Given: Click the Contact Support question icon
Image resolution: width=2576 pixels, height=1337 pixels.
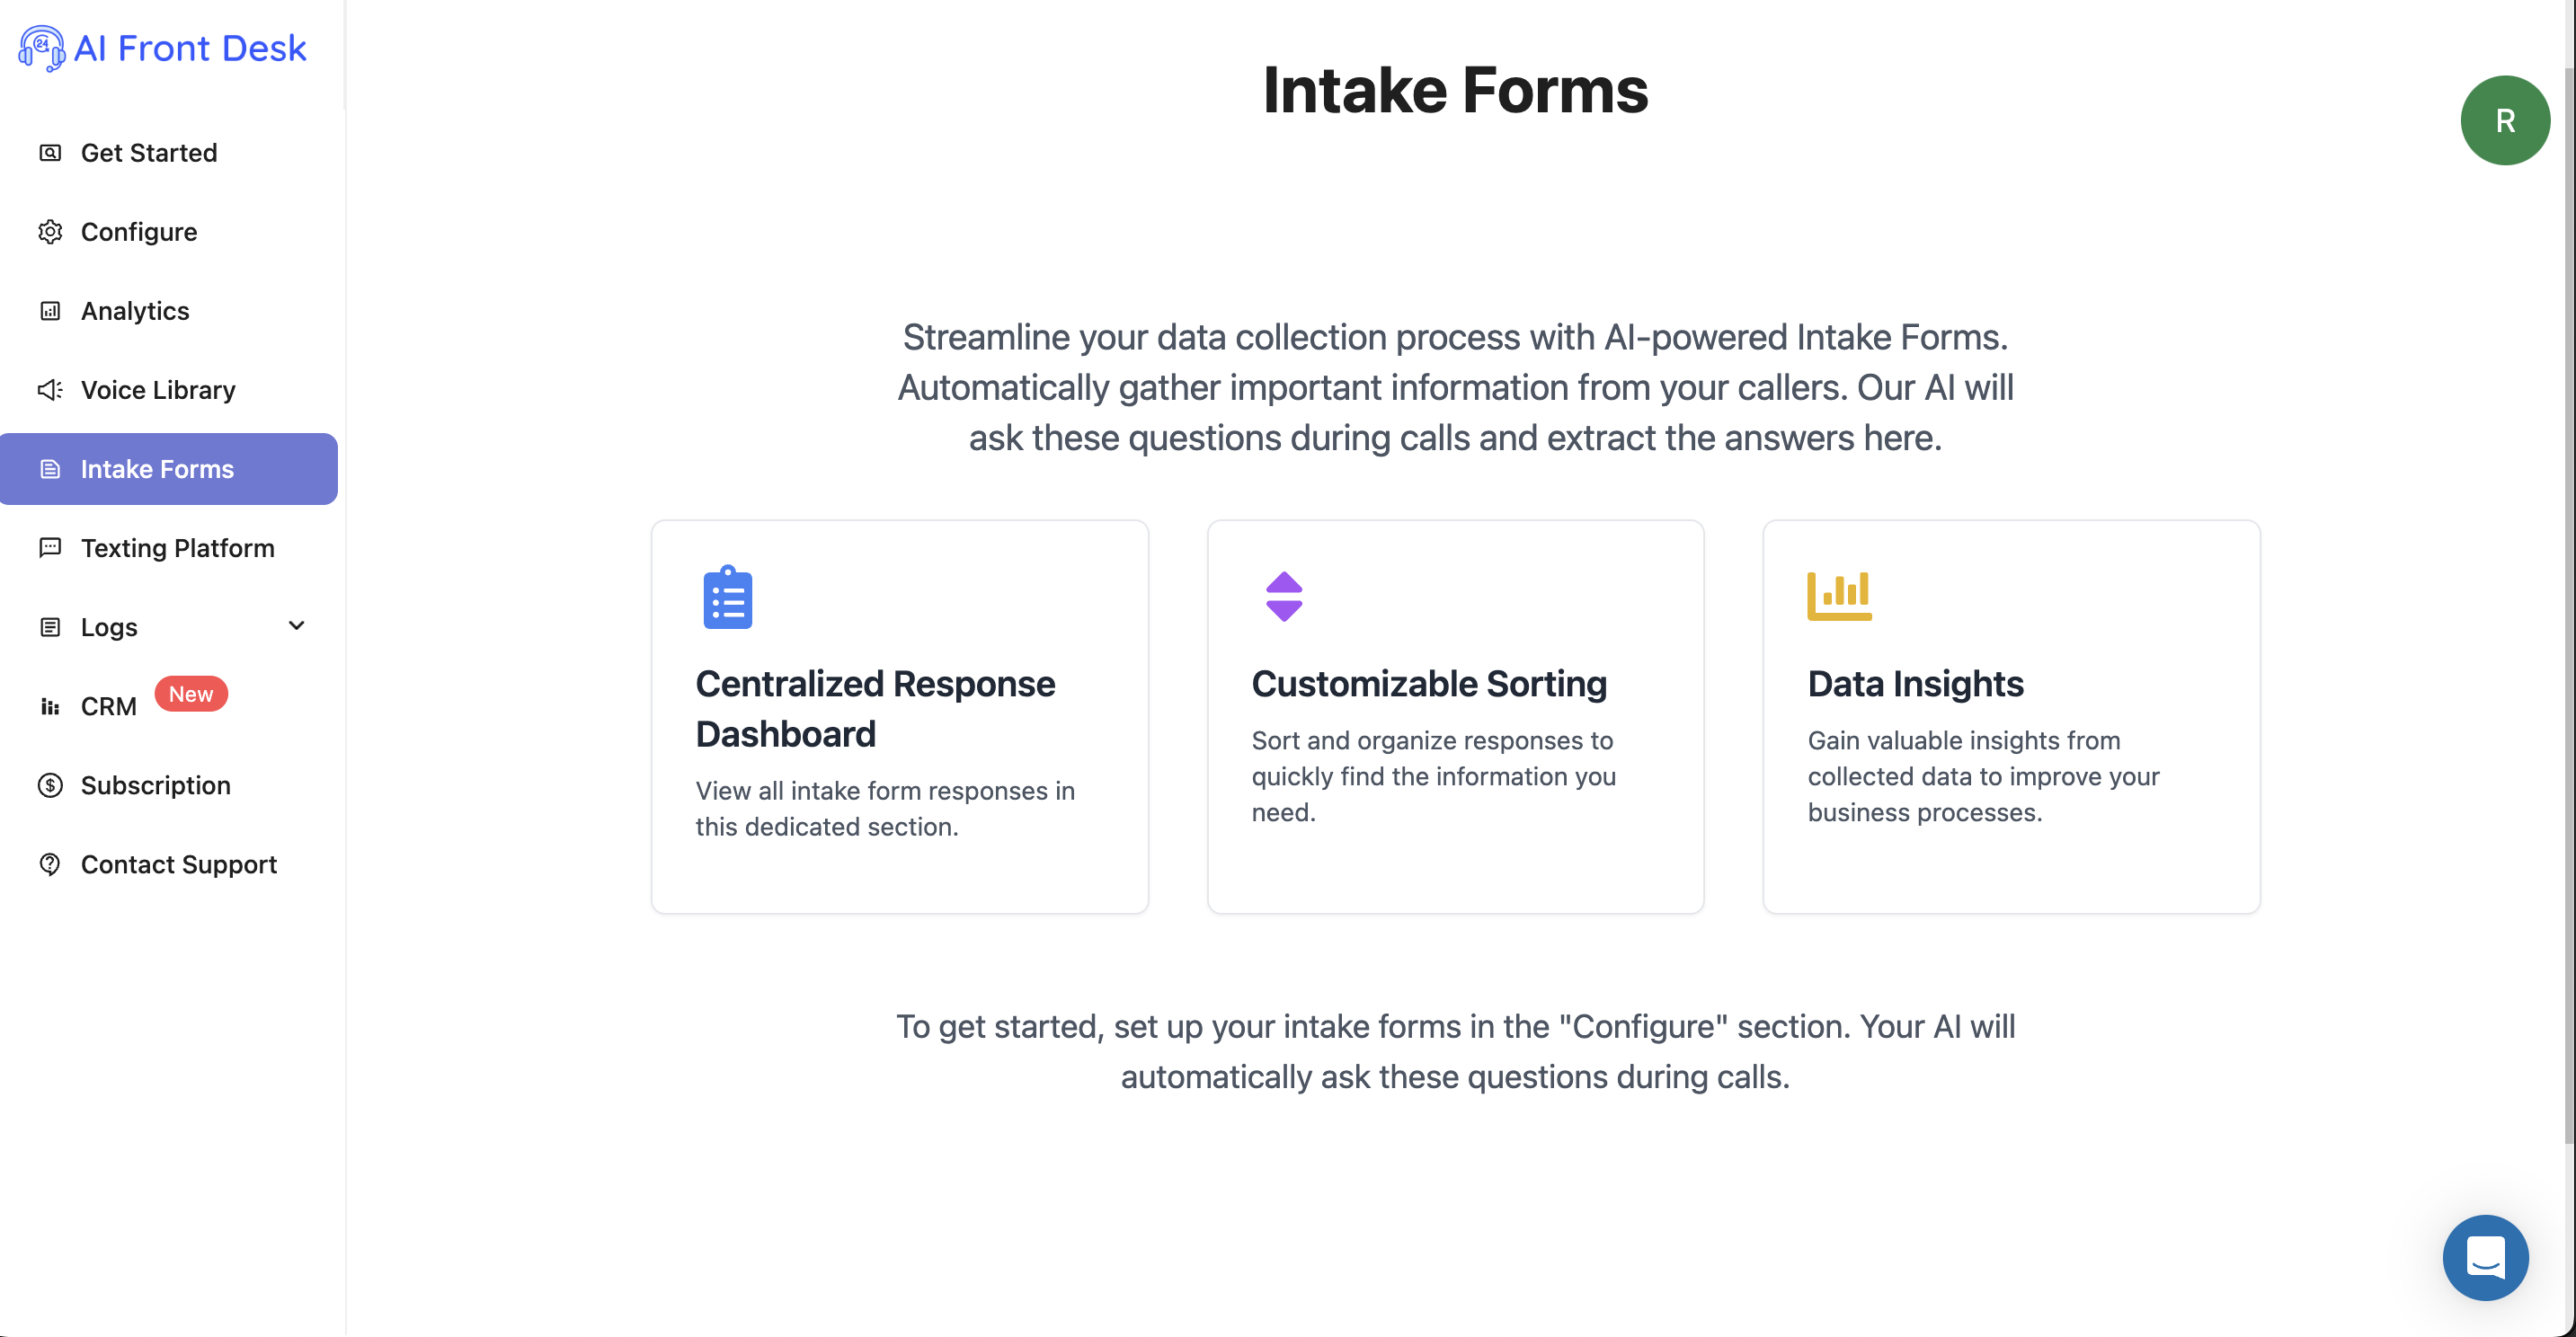Looking at the screenshot, I should 50,864.
